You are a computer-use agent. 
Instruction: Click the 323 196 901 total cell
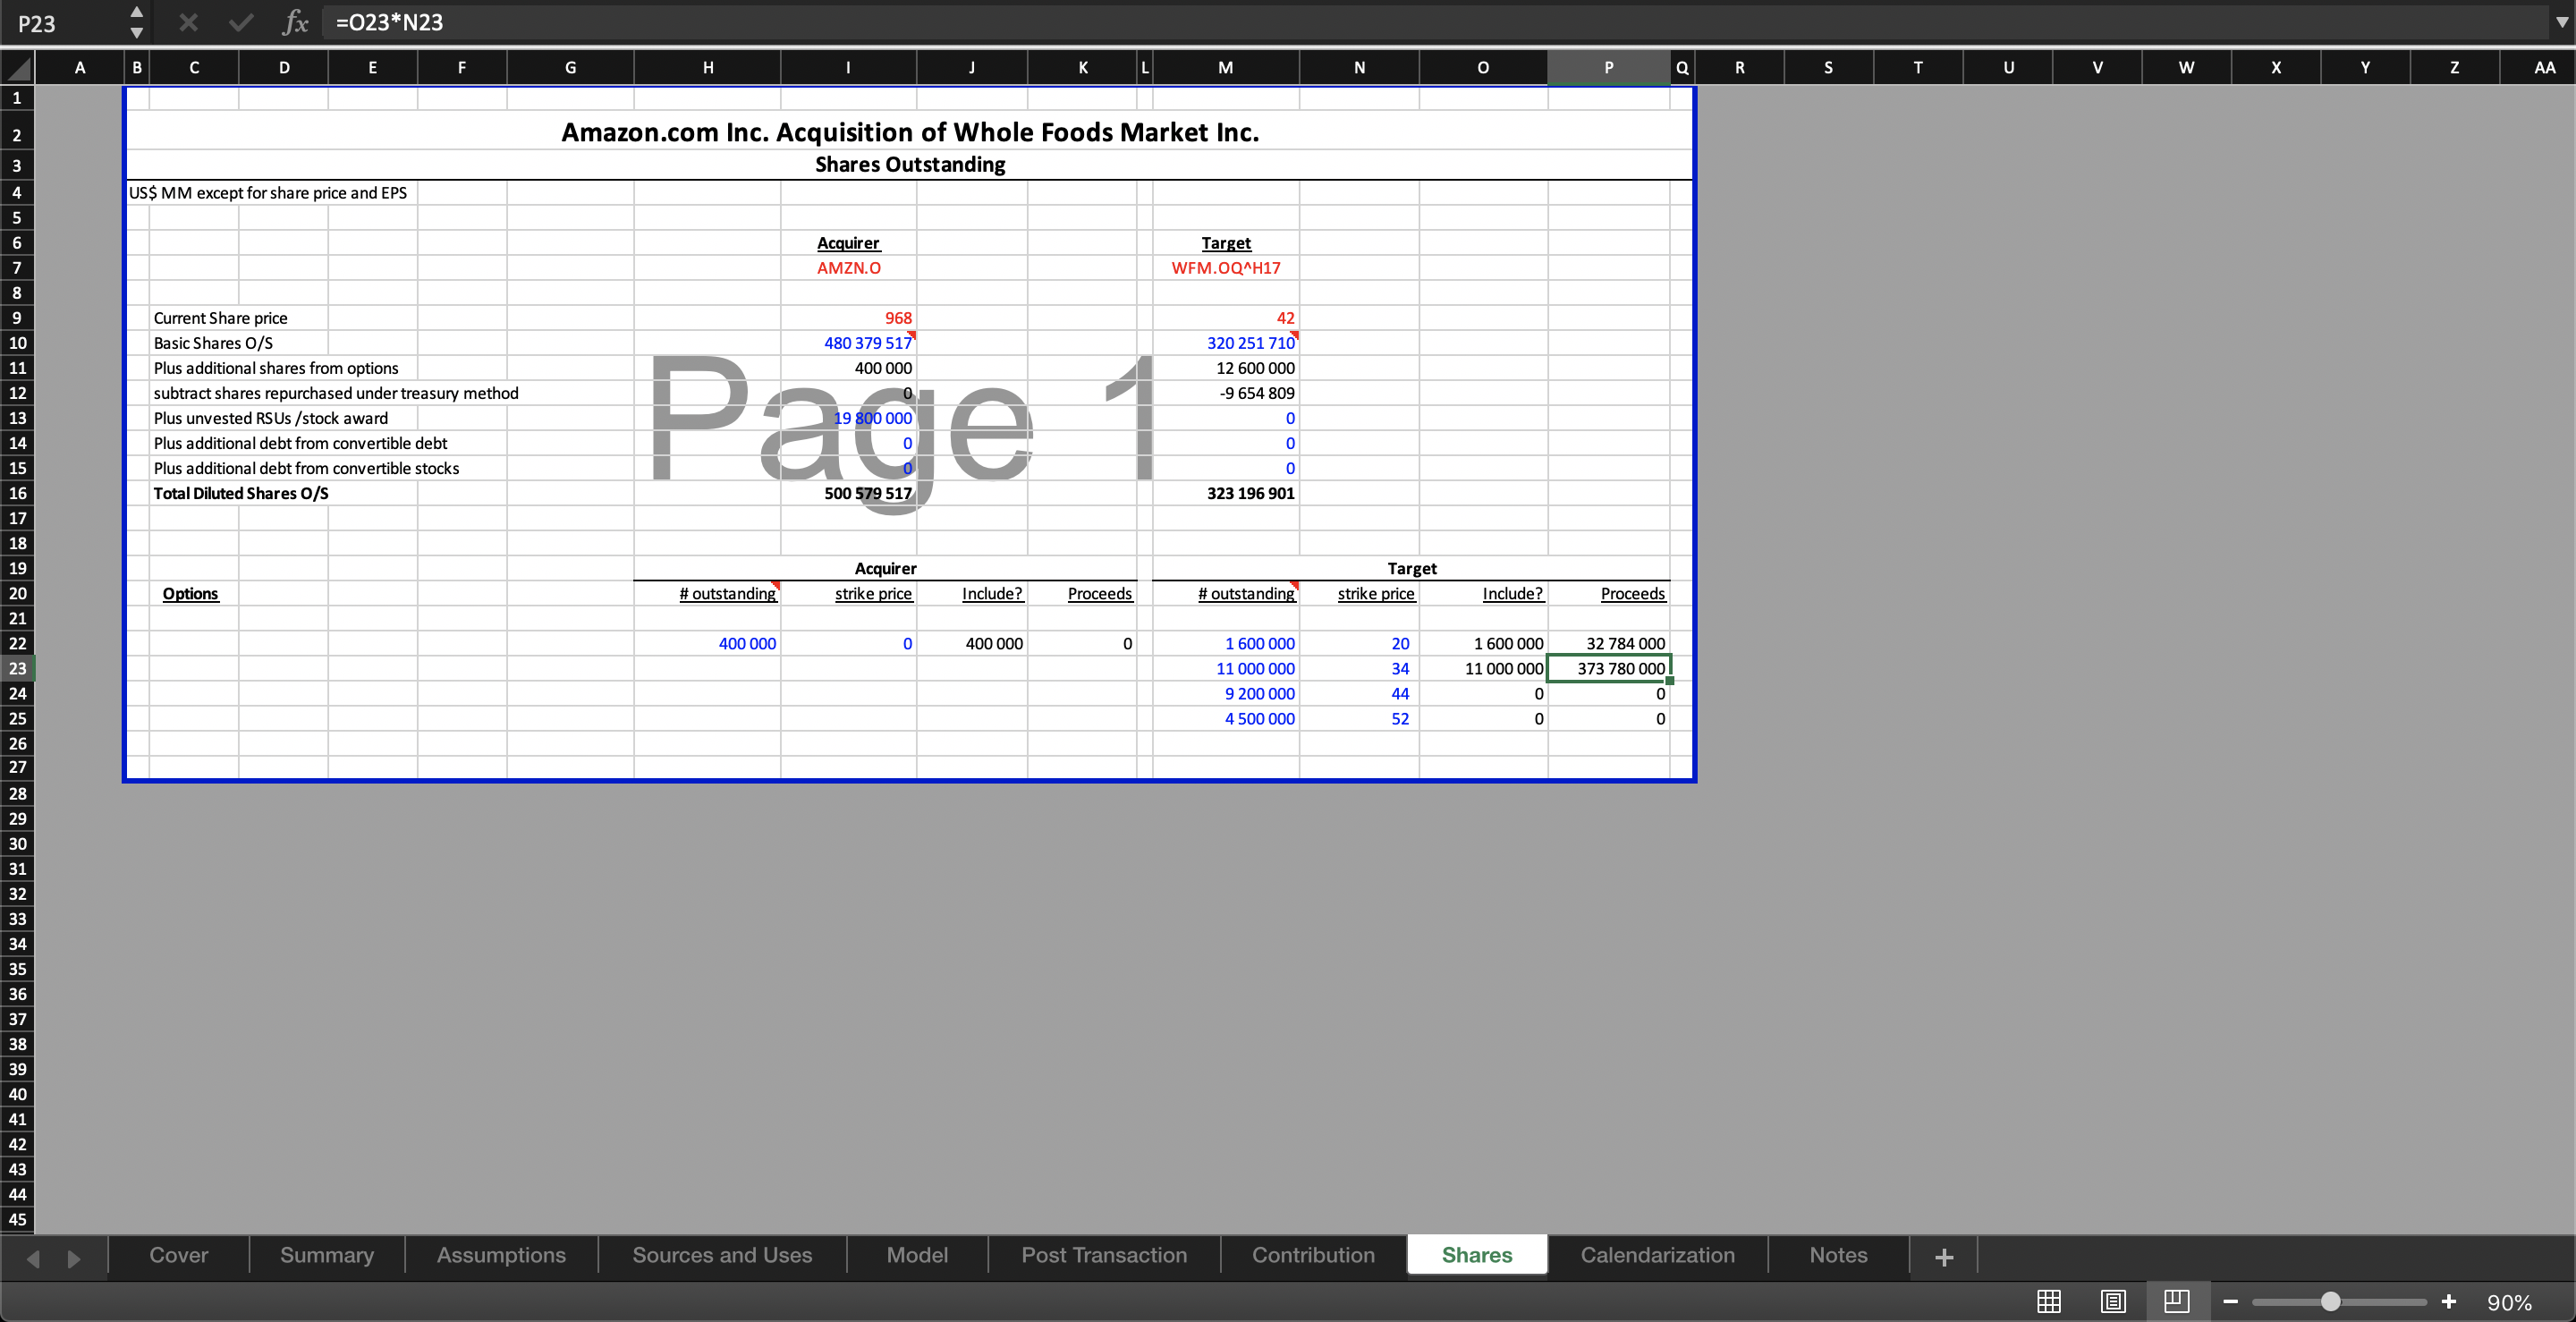pyautogui.click(x=1225, y=493)
